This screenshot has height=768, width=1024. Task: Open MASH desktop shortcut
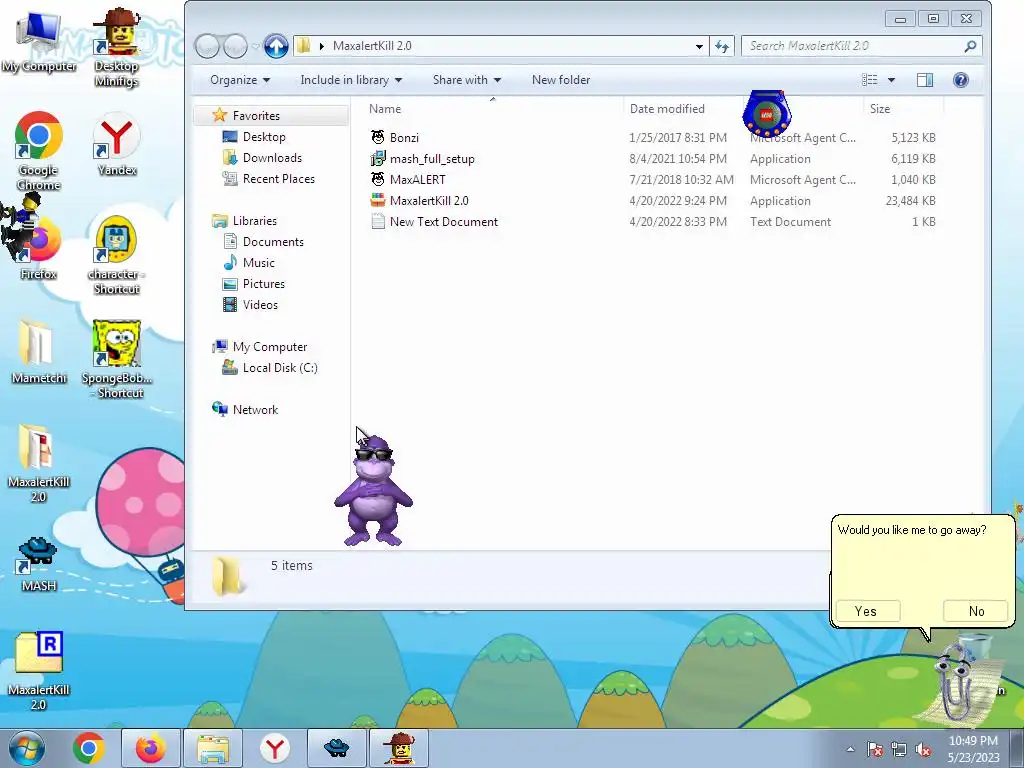pos(39,564)
